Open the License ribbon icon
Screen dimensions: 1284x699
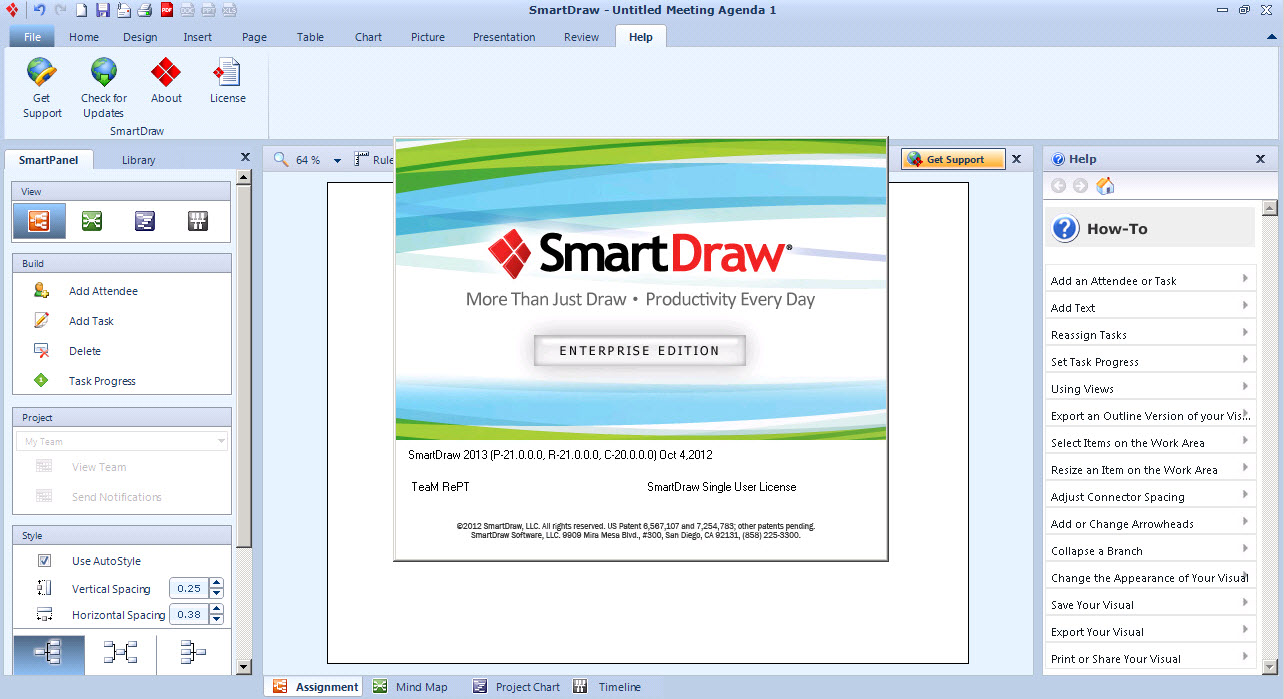[228, 81]
